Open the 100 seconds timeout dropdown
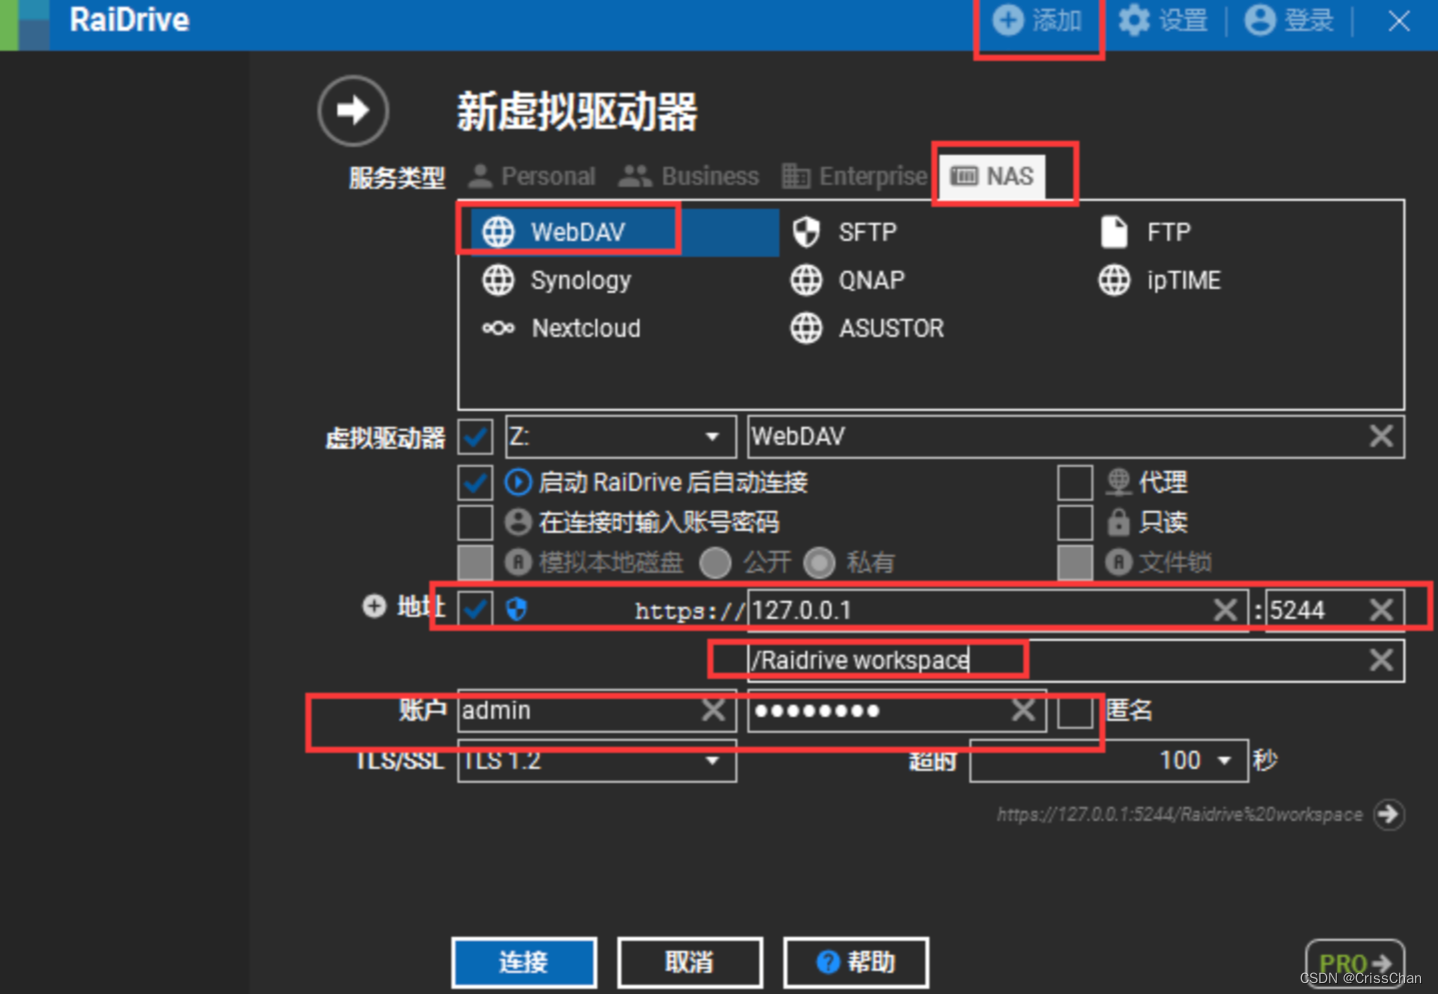Screen dimensions: 1438x994 coord(1109,761)
